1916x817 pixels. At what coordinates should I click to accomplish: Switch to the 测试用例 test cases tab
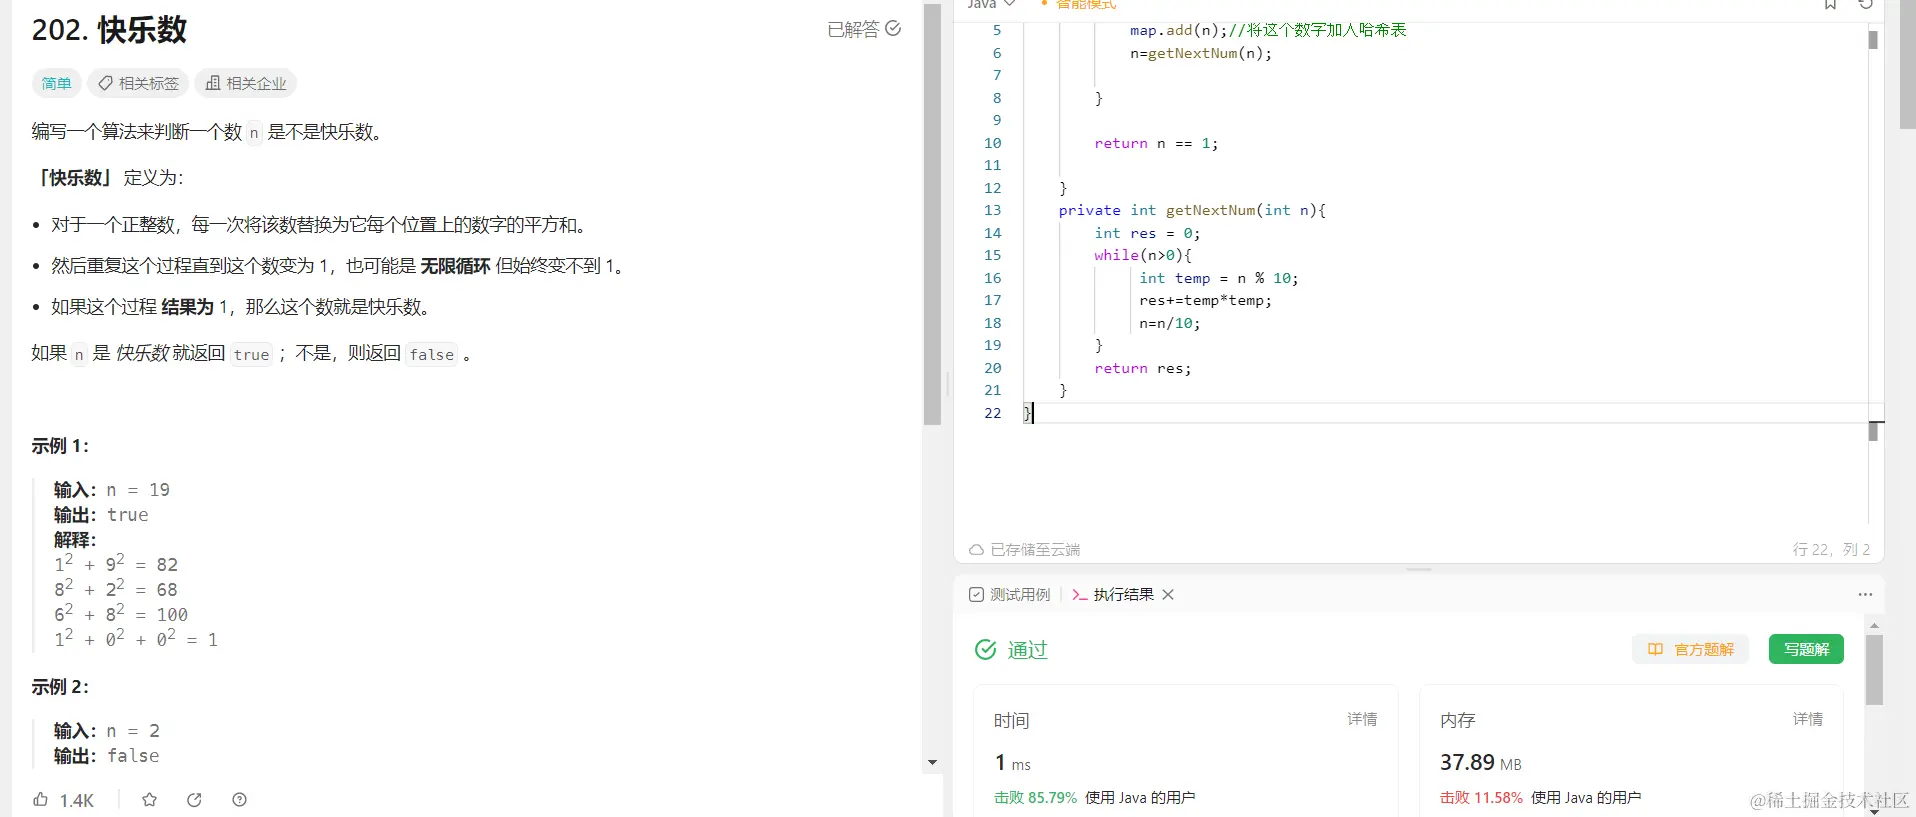click(x=1009, y=594)
